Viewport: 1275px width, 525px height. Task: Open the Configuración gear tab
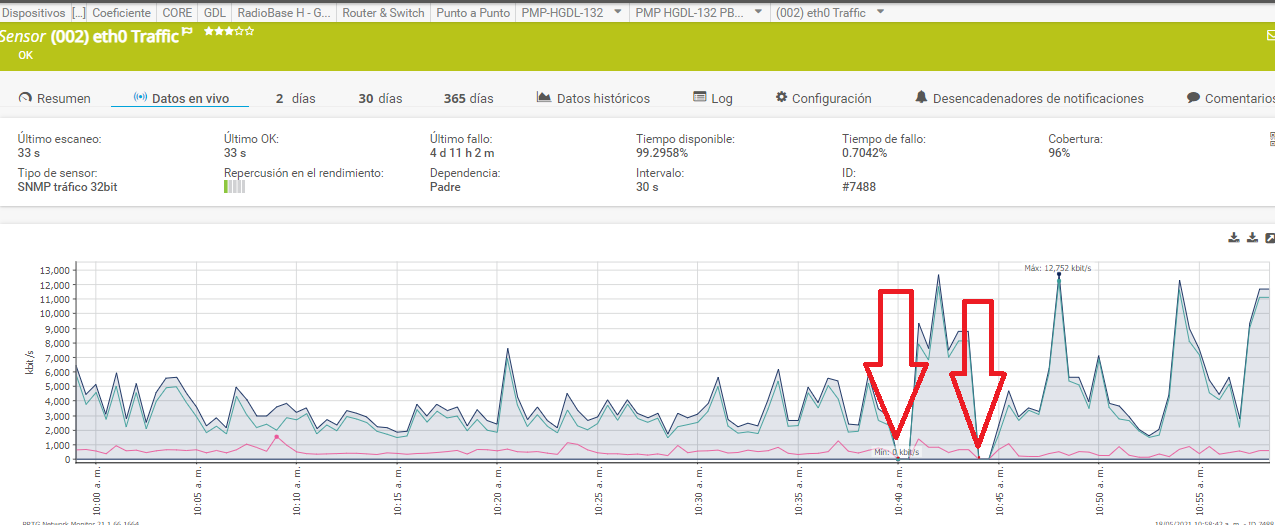(x=823, y=98)
